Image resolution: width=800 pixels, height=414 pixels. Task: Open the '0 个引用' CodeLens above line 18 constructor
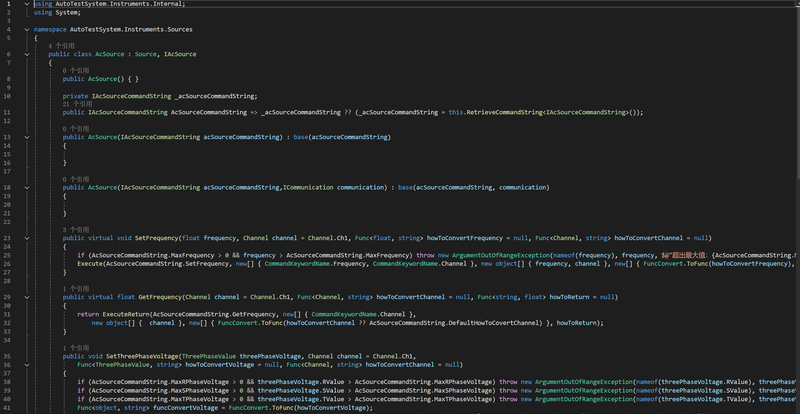coord(76,179)
